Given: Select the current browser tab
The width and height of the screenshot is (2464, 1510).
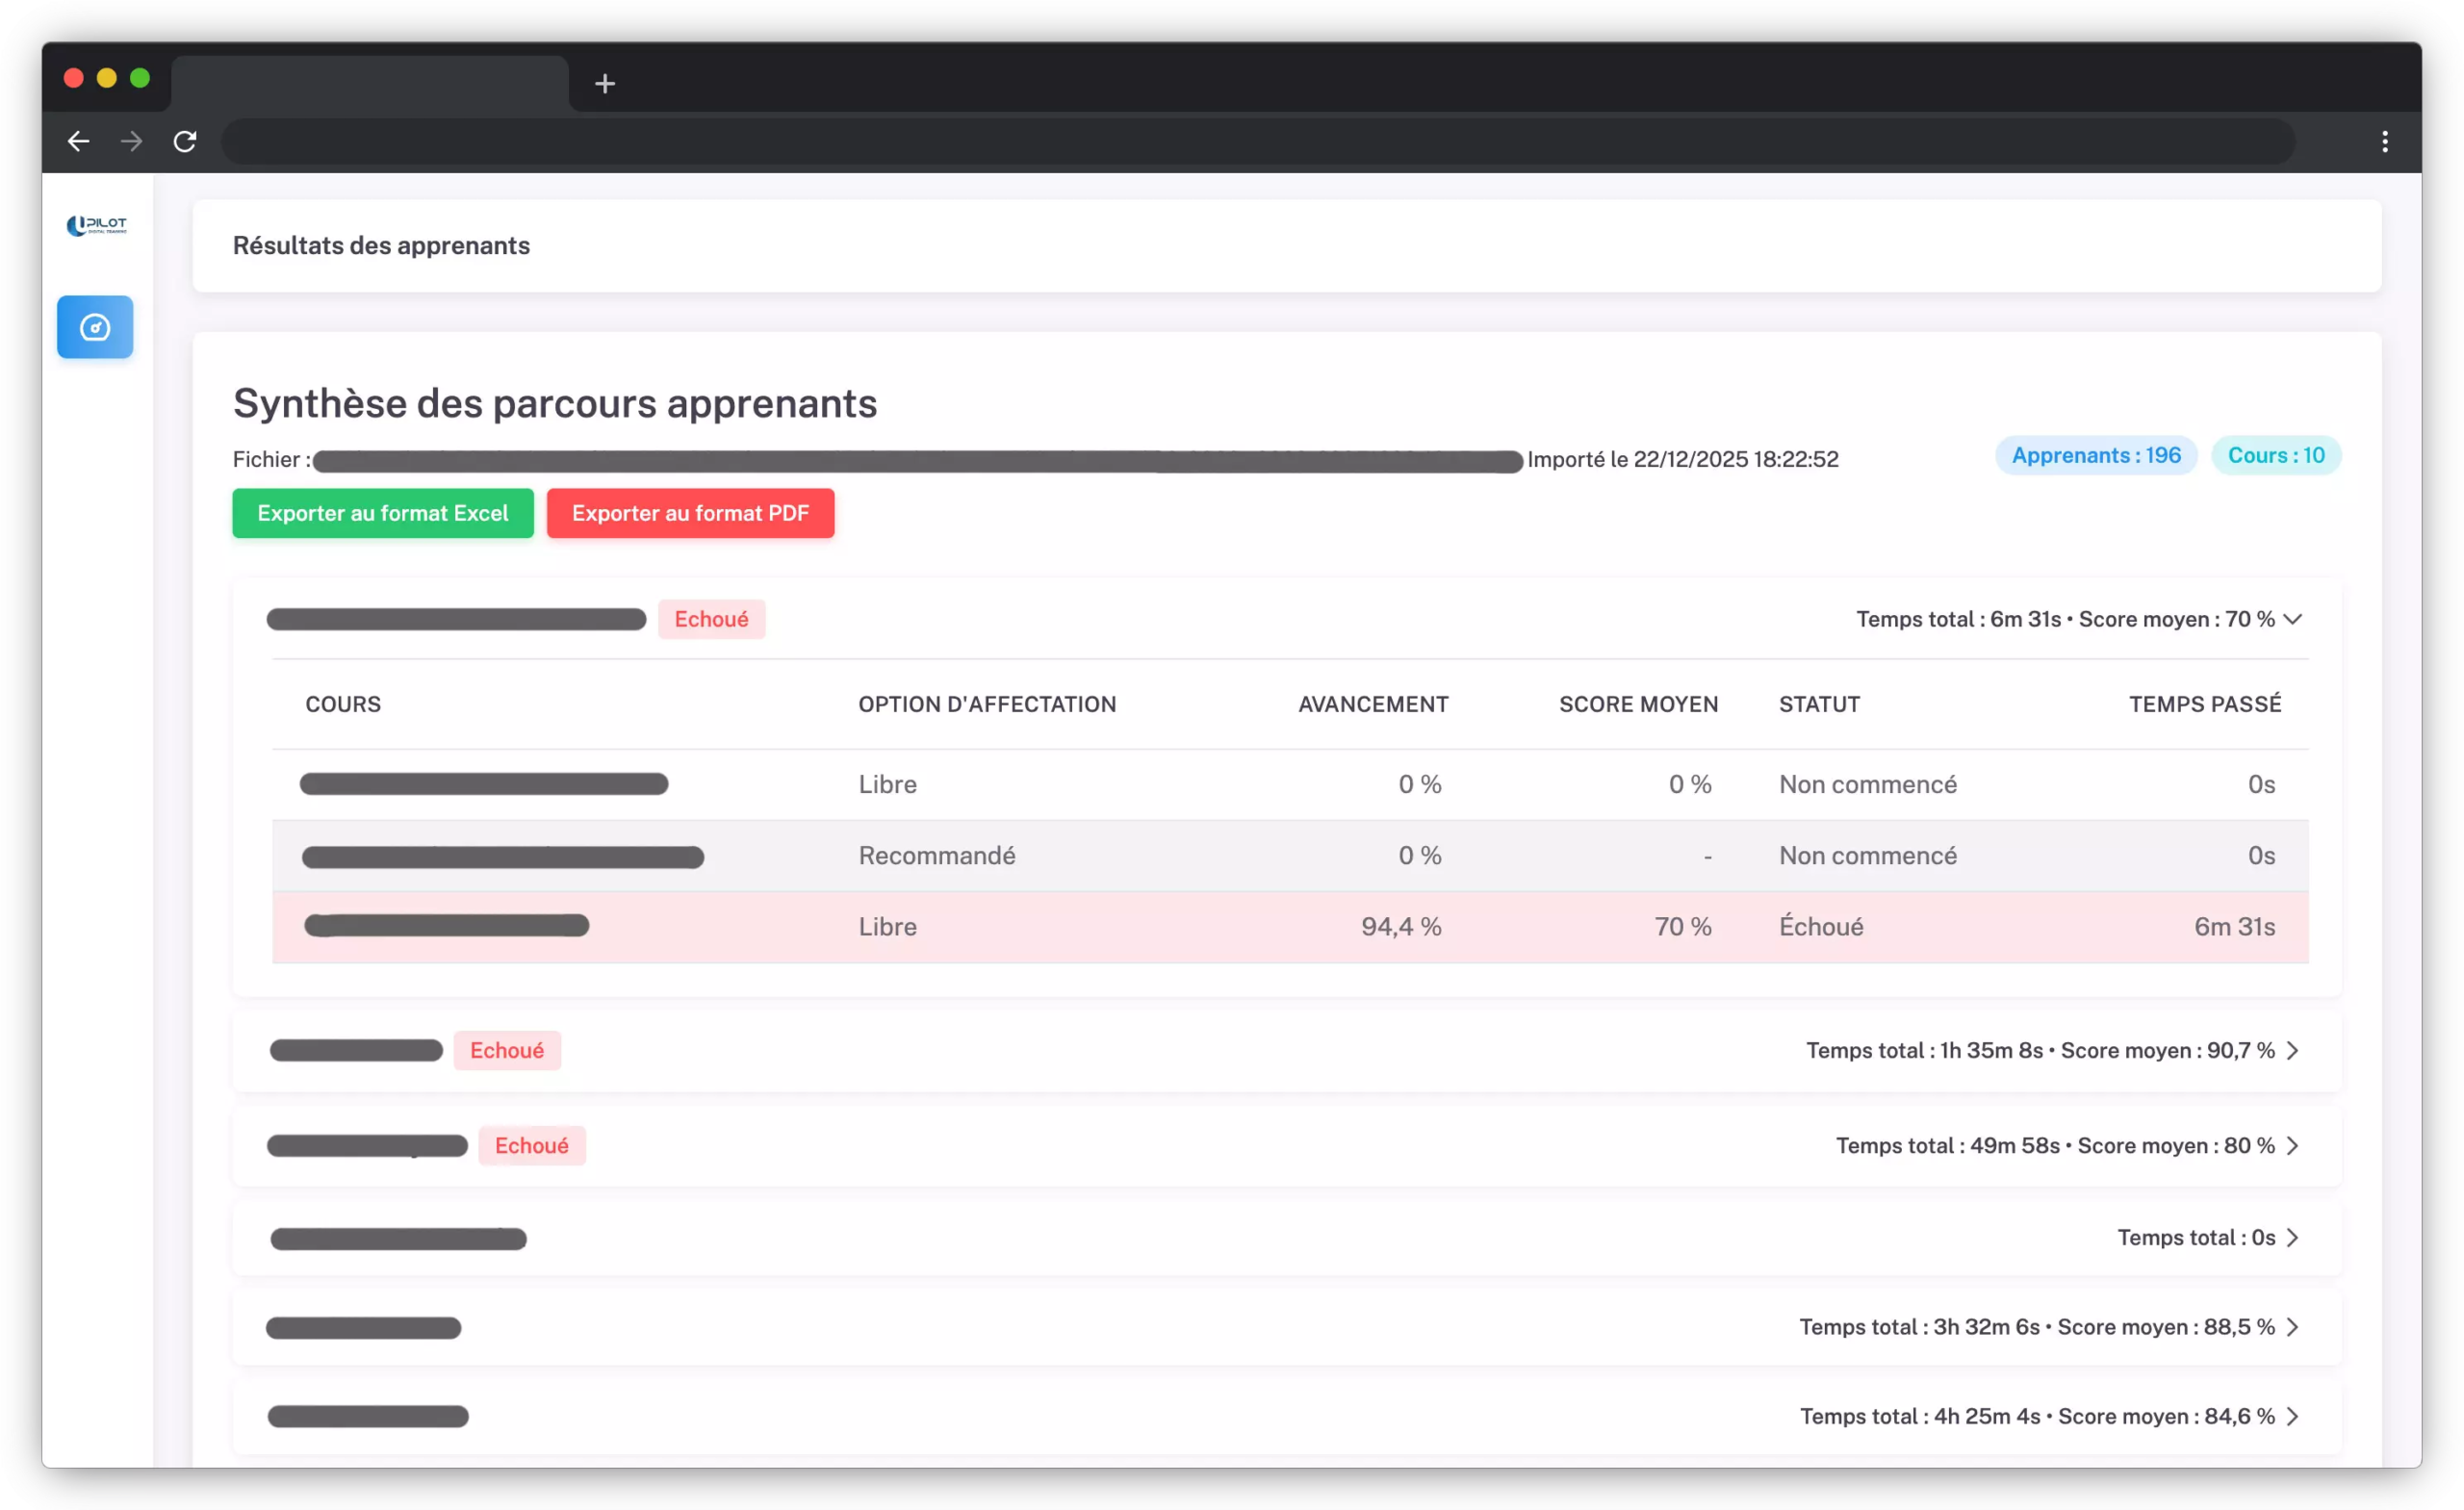Looking at the screenshot, I should pyautogui.click(x=370, y=84).
